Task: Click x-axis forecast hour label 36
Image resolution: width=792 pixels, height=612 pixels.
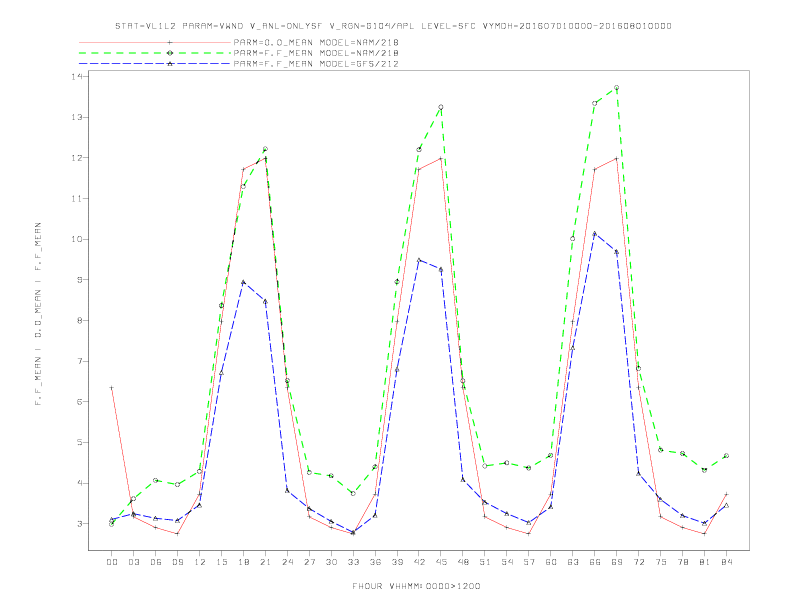Action: coord(375,562)
